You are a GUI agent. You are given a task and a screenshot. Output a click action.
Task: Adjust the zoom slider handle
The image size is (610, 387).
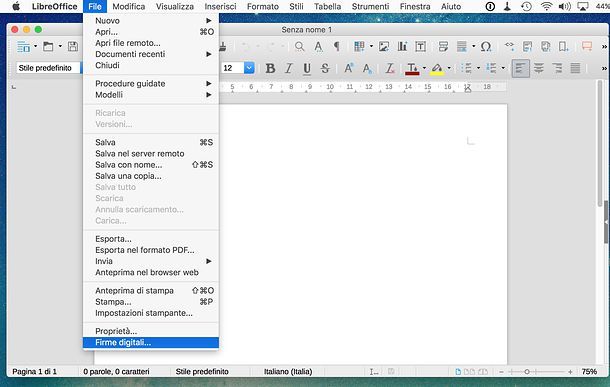526,372
